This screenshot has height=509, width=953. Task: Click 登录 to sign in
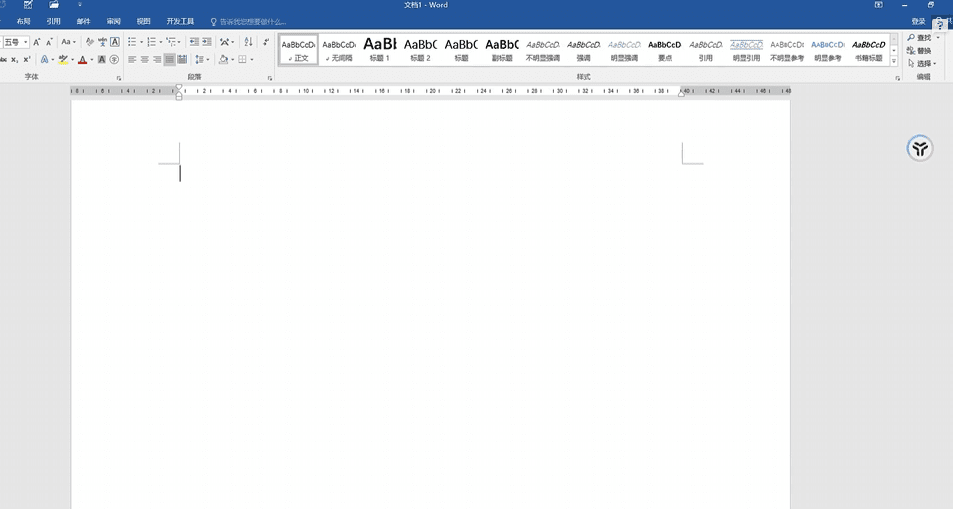pos(918,21)
